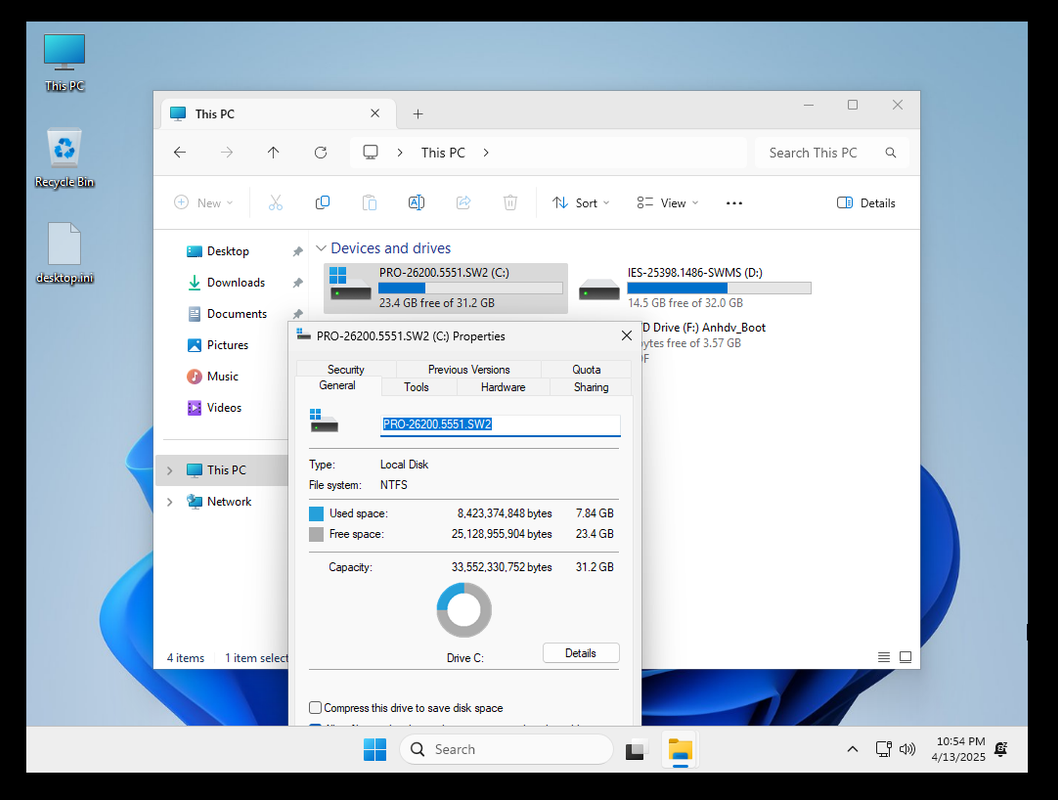
Task: Click the drive usage donut chart
Action: (x=464, y=610)
